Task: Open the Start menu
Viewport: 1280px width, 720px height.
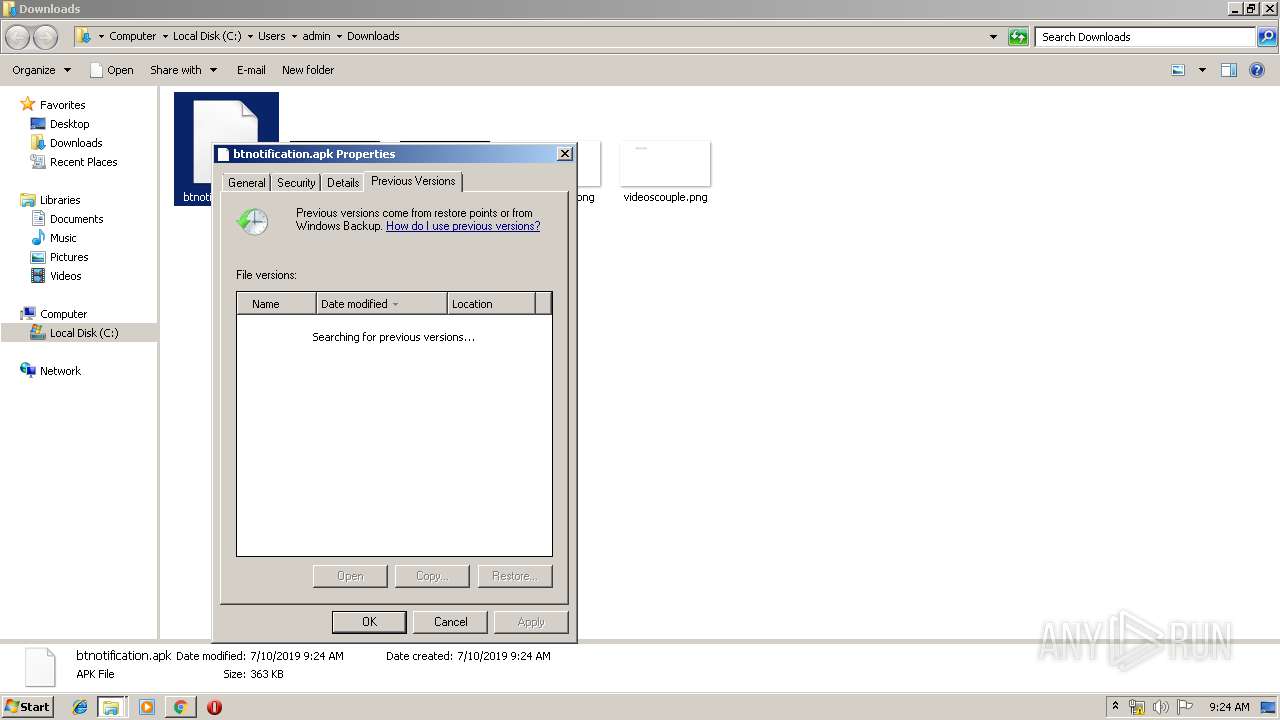Action: click(x=27, y=707)
